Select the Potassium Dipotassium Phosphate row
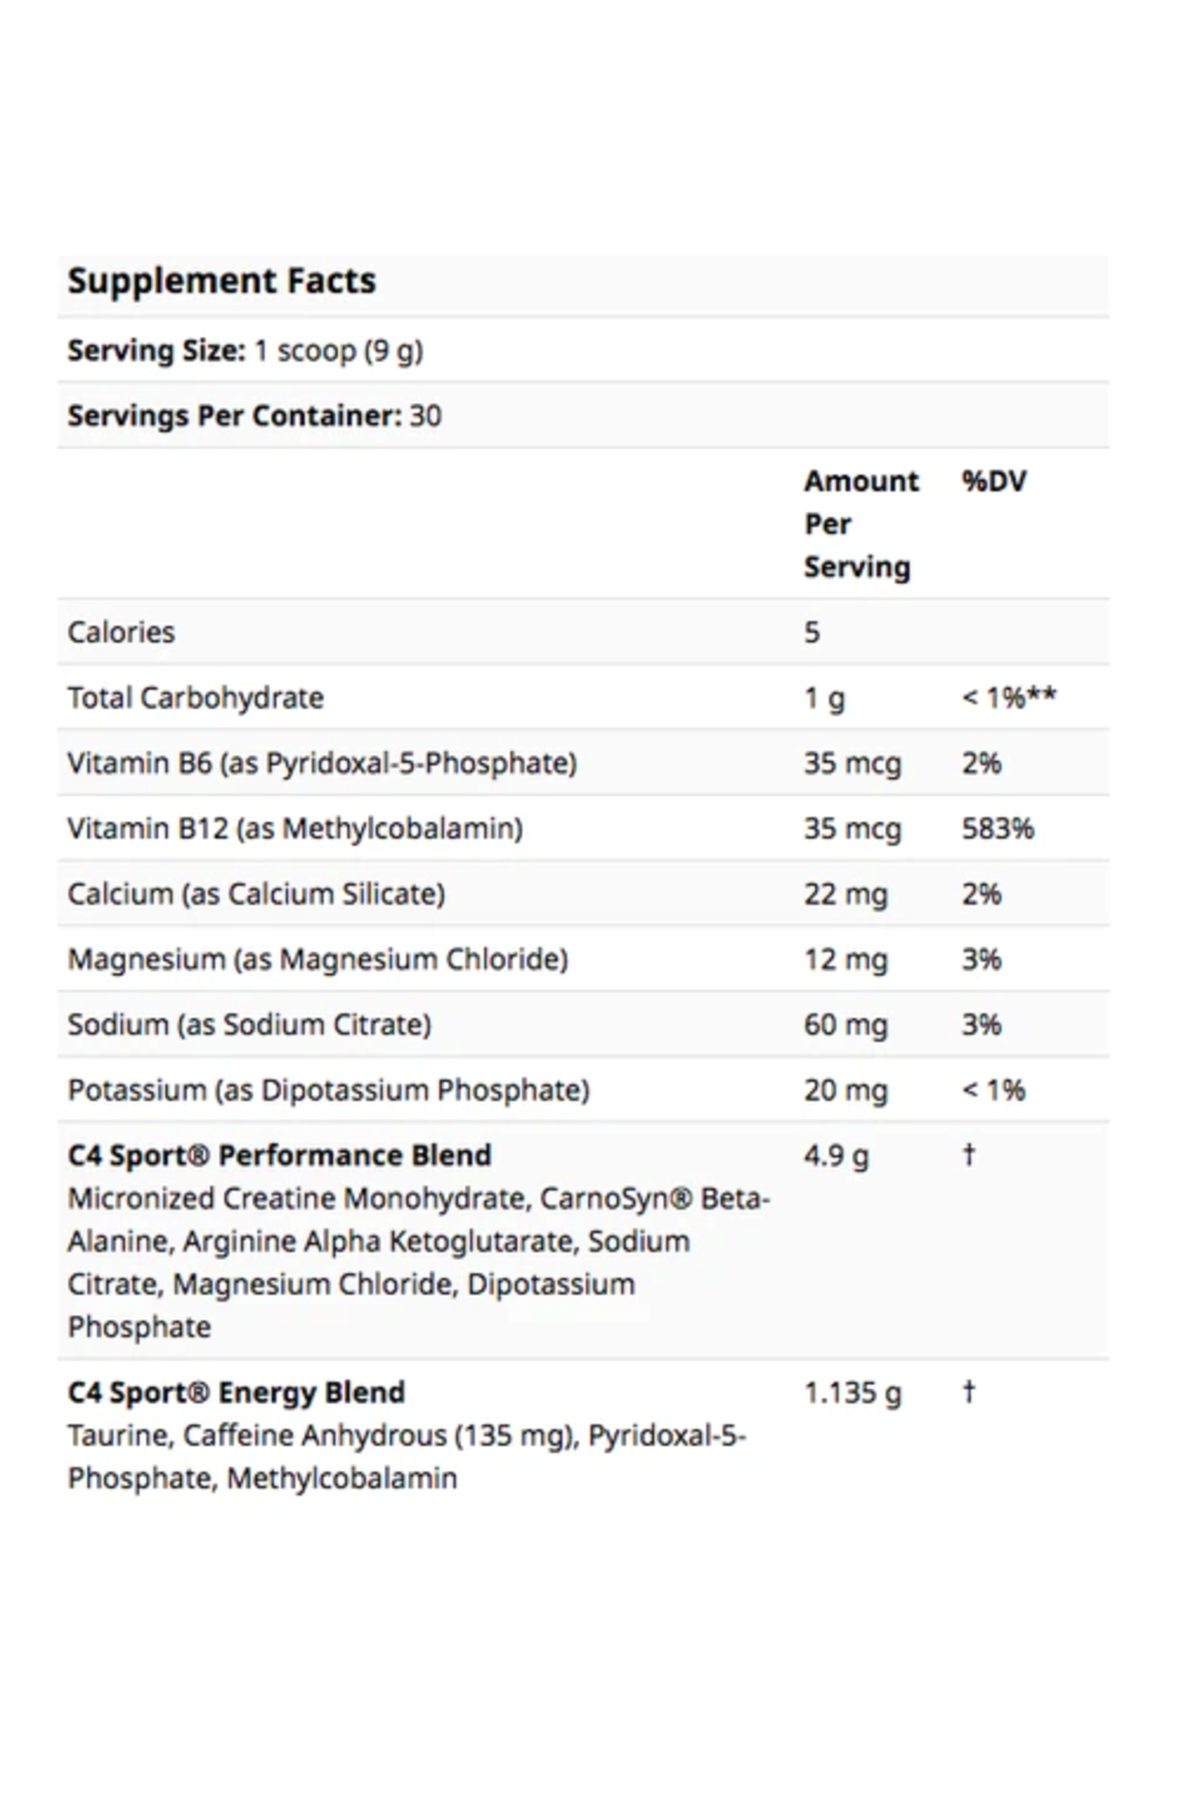 [583, 1089]
